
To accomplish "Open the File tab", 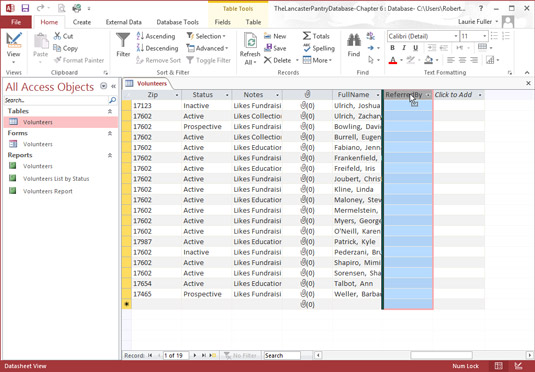I will (16, 22).
